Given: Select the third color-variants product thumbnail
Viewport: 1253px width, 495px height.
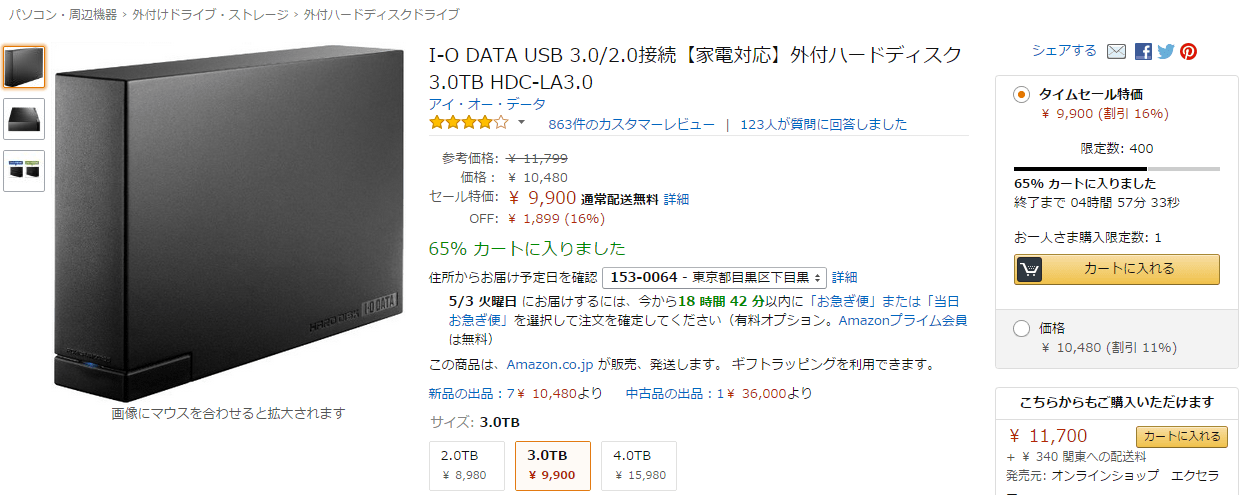Looking at the screenshot, I should pyautogui.click(x=24, y=170).
